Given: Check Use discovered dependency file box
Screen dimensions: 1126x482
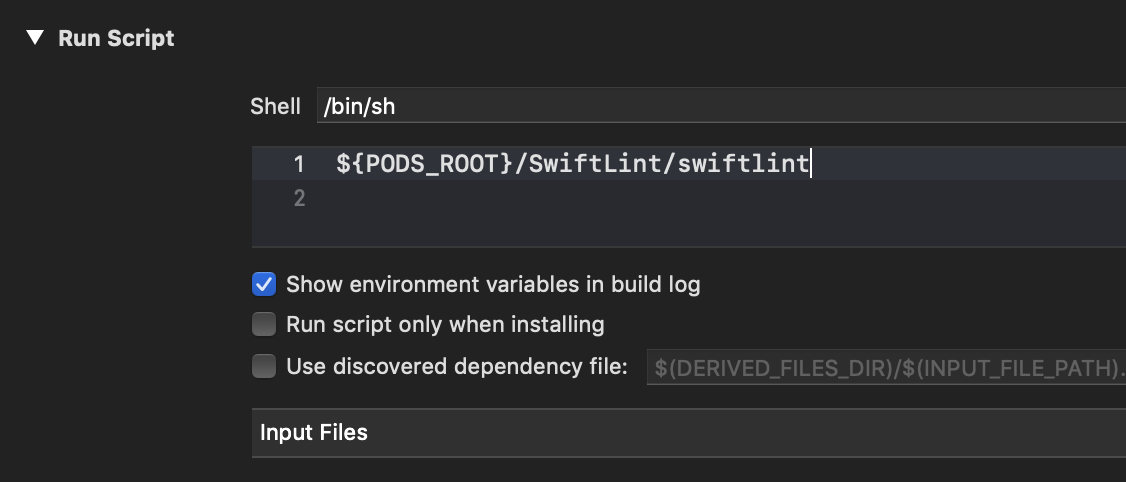Looking at the screenshot, I should [x=264, y=366].
